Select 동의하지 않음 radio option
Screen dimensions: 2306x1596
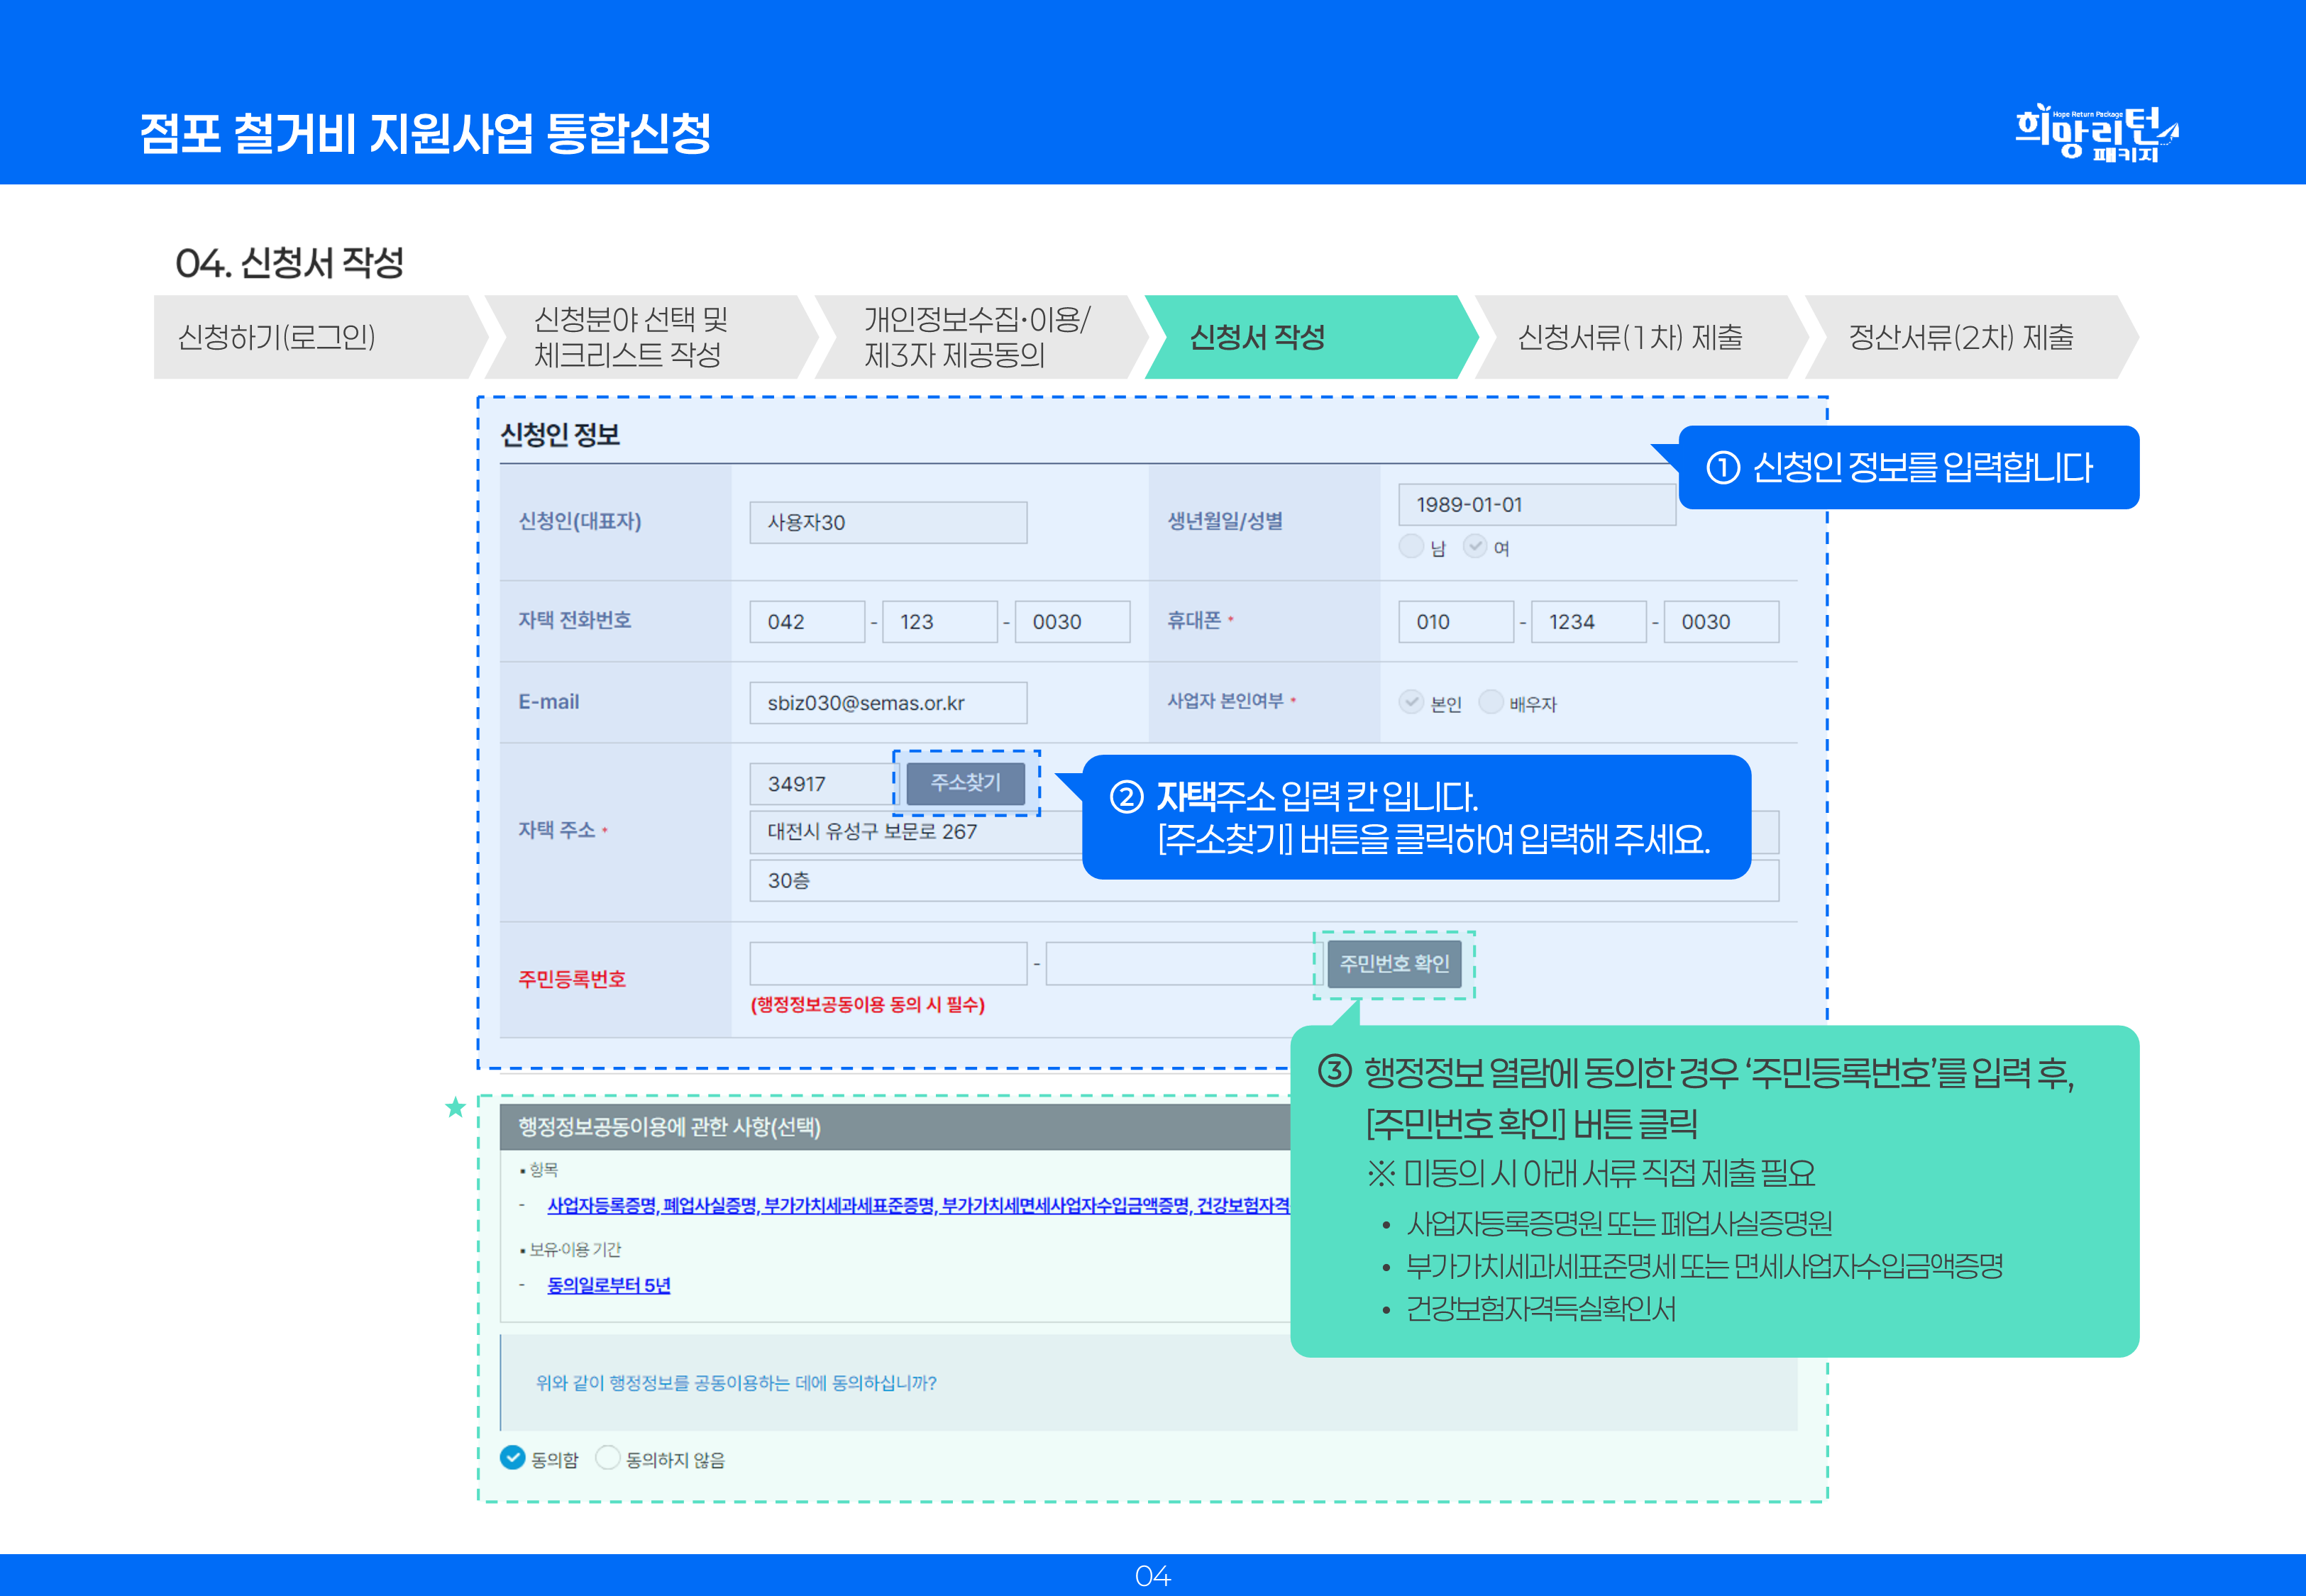click(x=608, y=1458)
